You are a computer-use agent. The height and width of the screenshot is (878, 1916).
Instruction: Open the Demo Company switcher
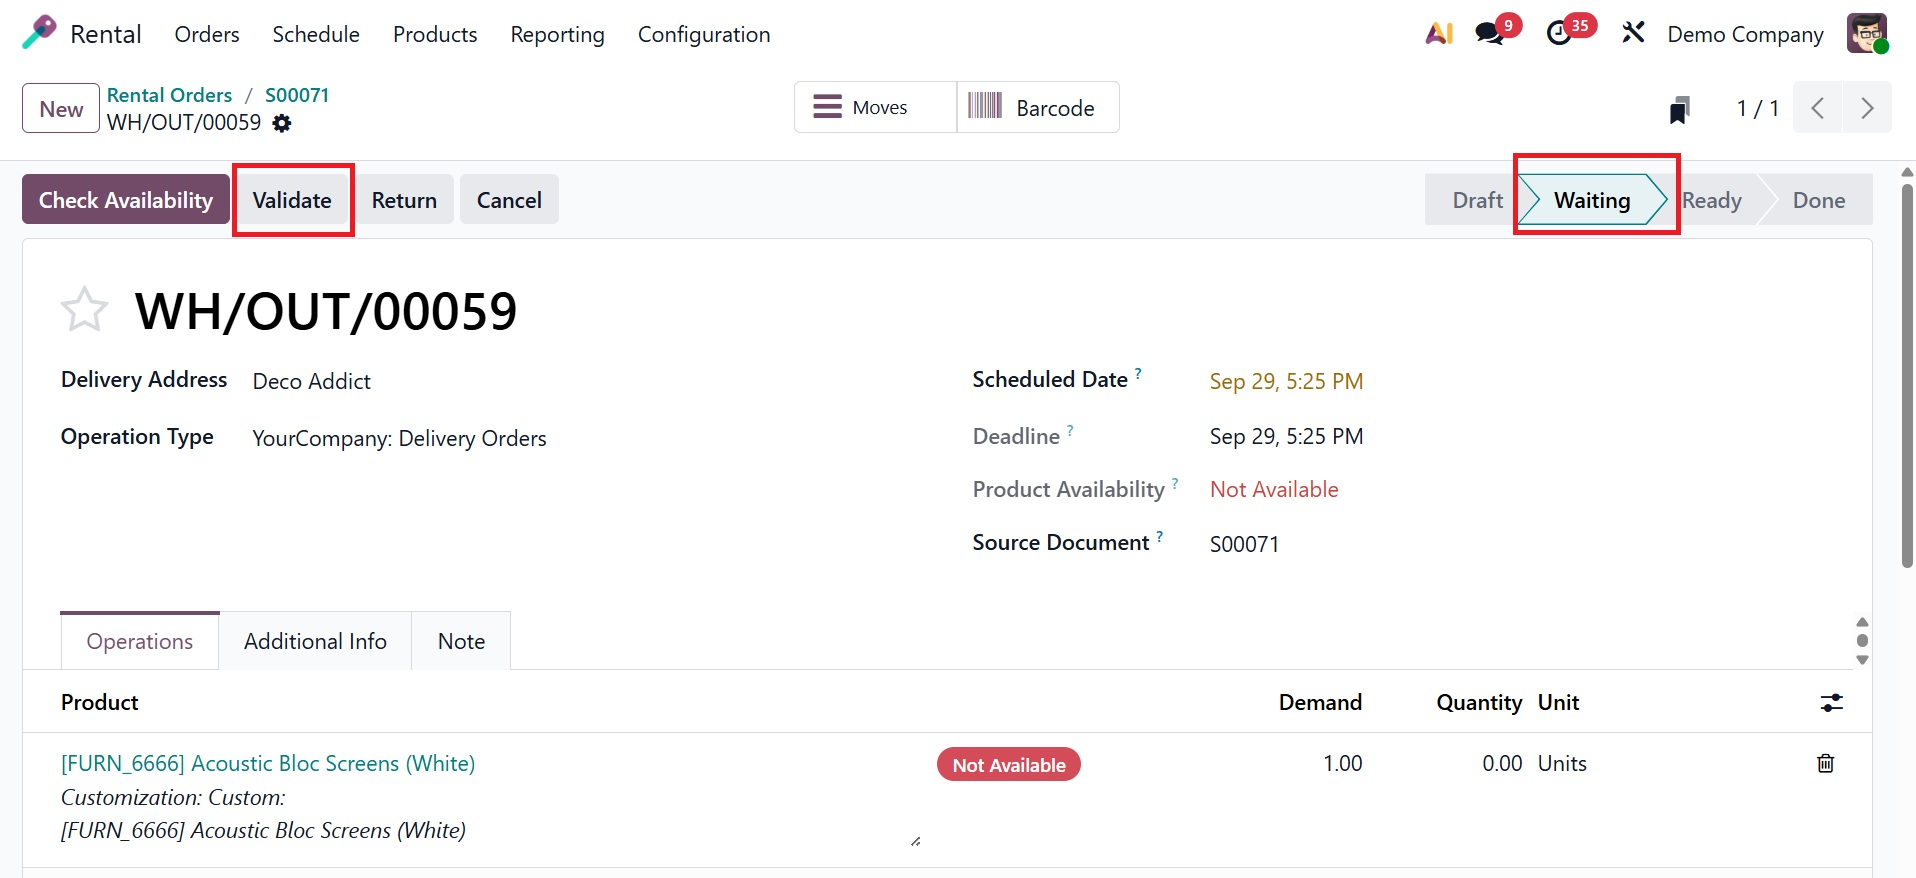(x=1745, y=34)
